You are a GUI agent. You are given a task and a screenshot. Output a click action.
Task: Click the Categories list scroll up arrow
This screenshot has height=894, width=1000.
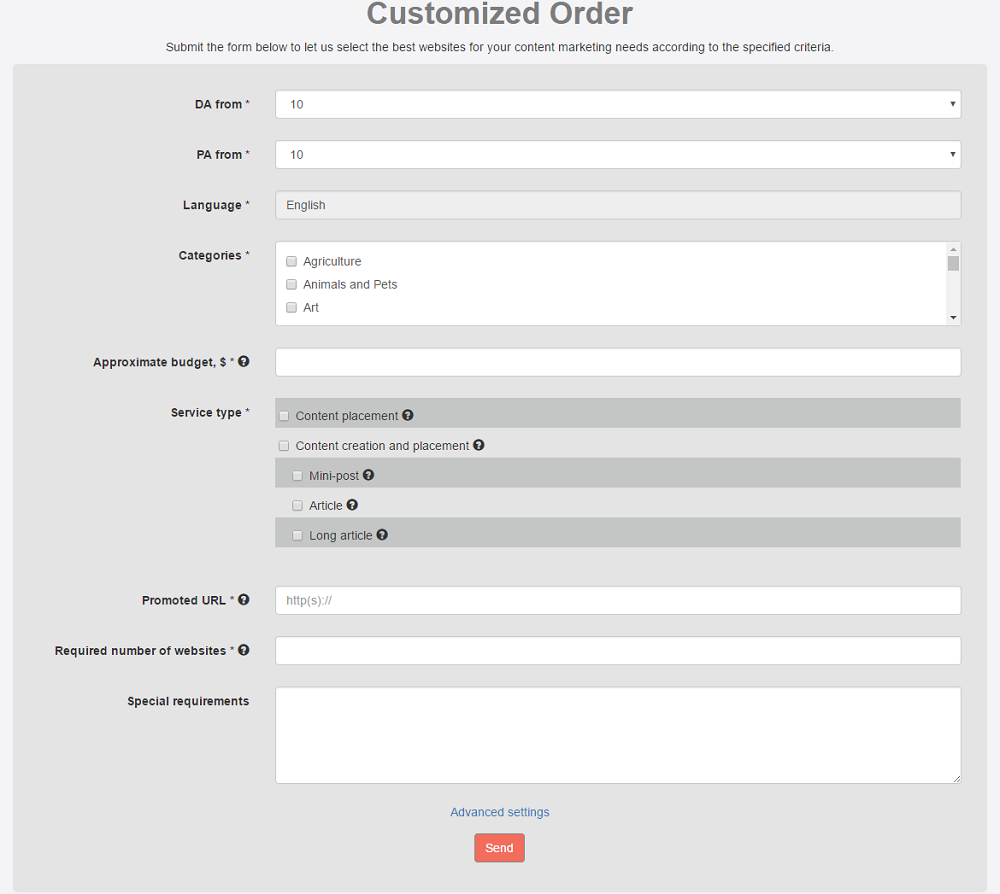pos(953,249)
